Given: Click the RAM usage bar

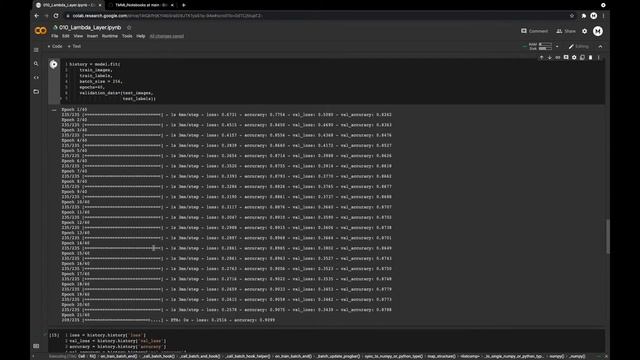Looking at the screenshot, I should pyautogui.click(x=545, y=44).
